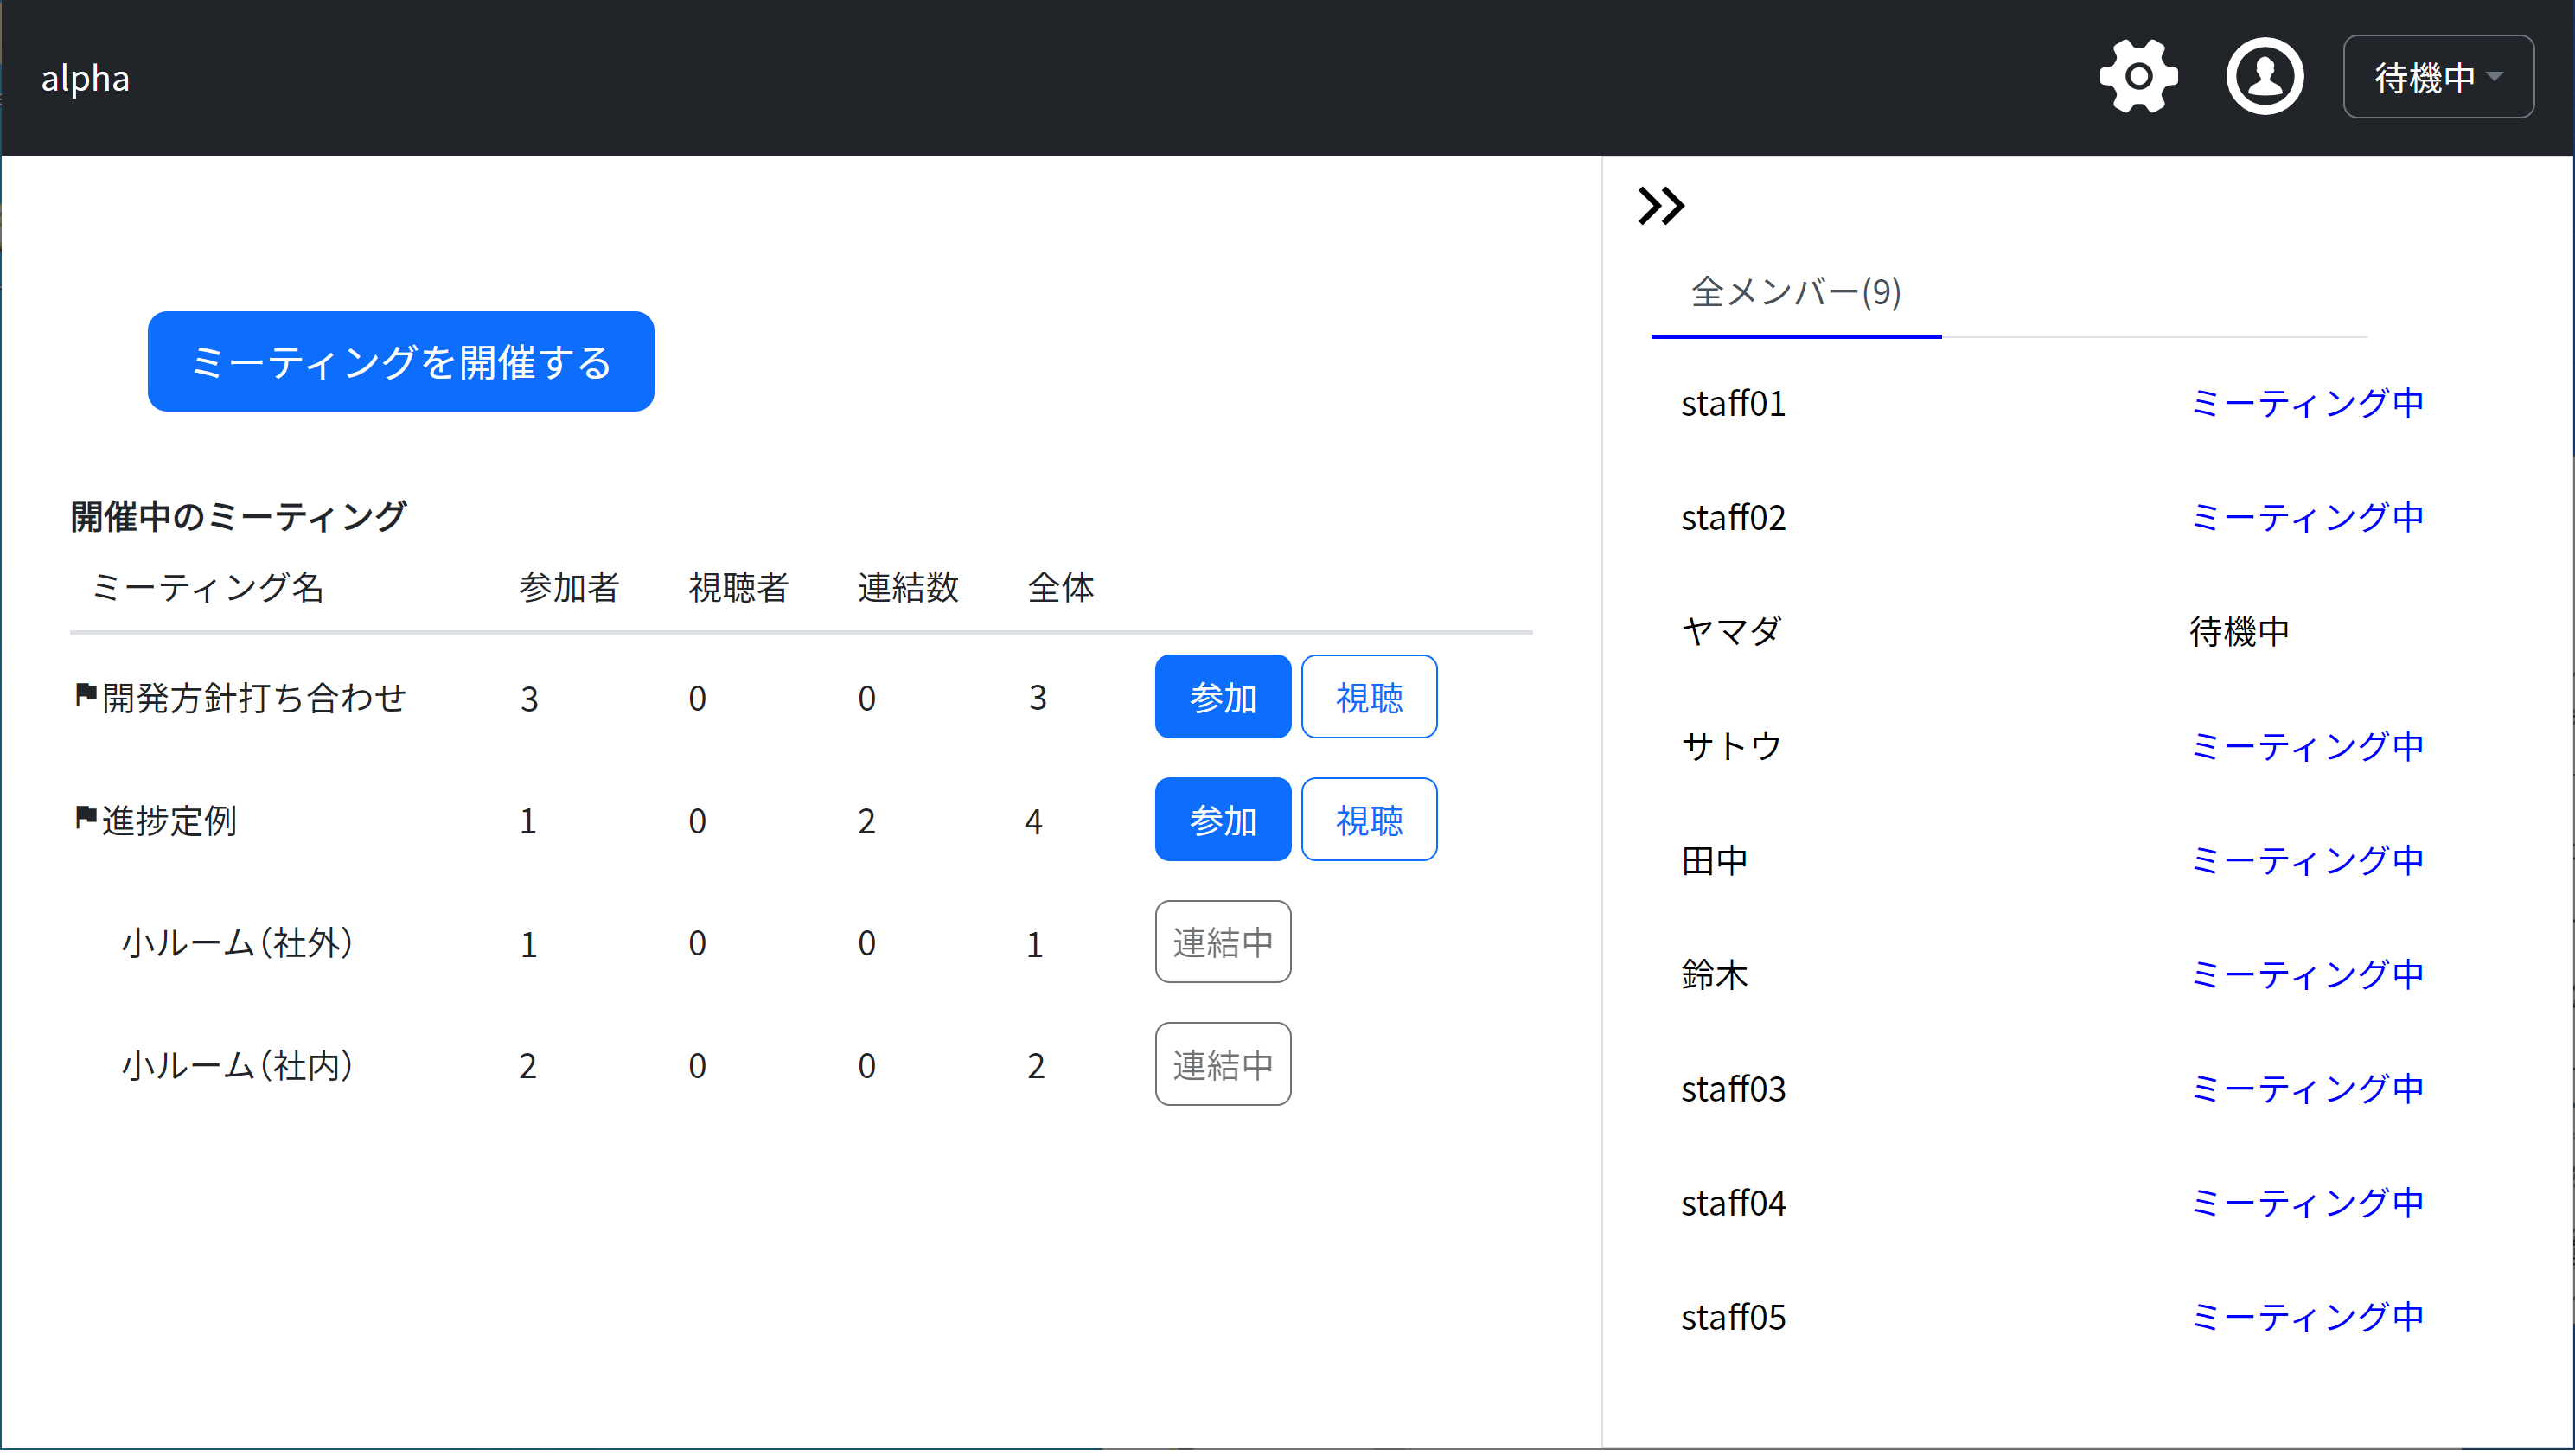Open staff04's ミーティング中 link
This screenshot has width=2575, height=1456.
pos(2306,1204)
